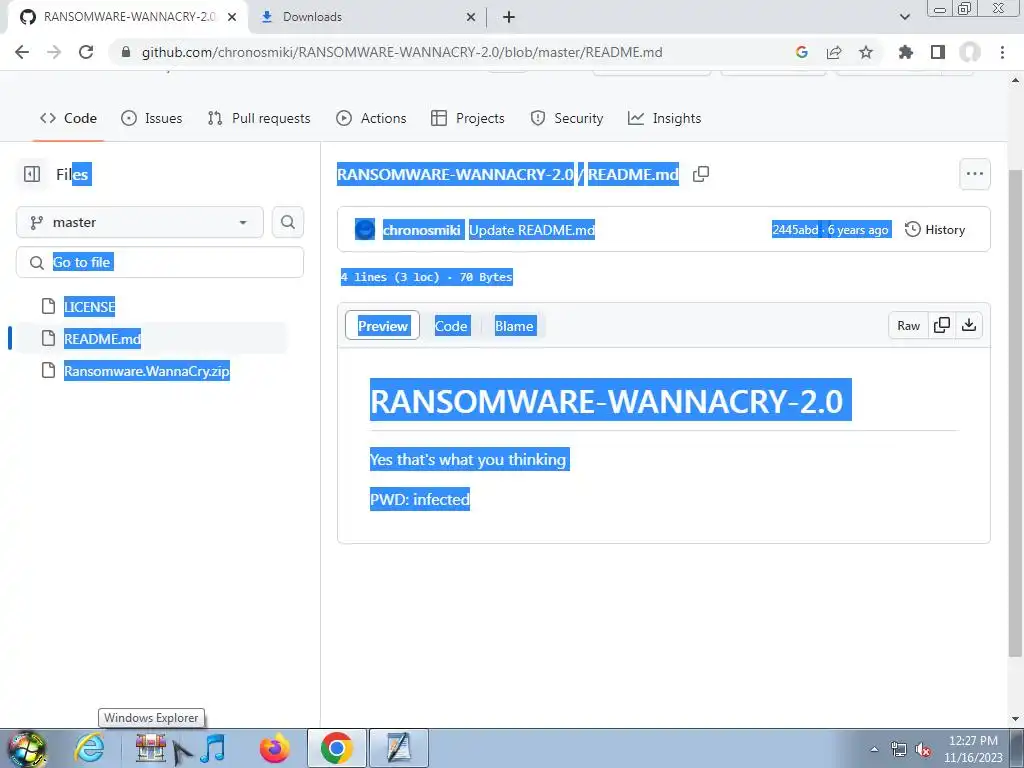
Task: Copy file path icon next to README.md
Action: (701, 174)
